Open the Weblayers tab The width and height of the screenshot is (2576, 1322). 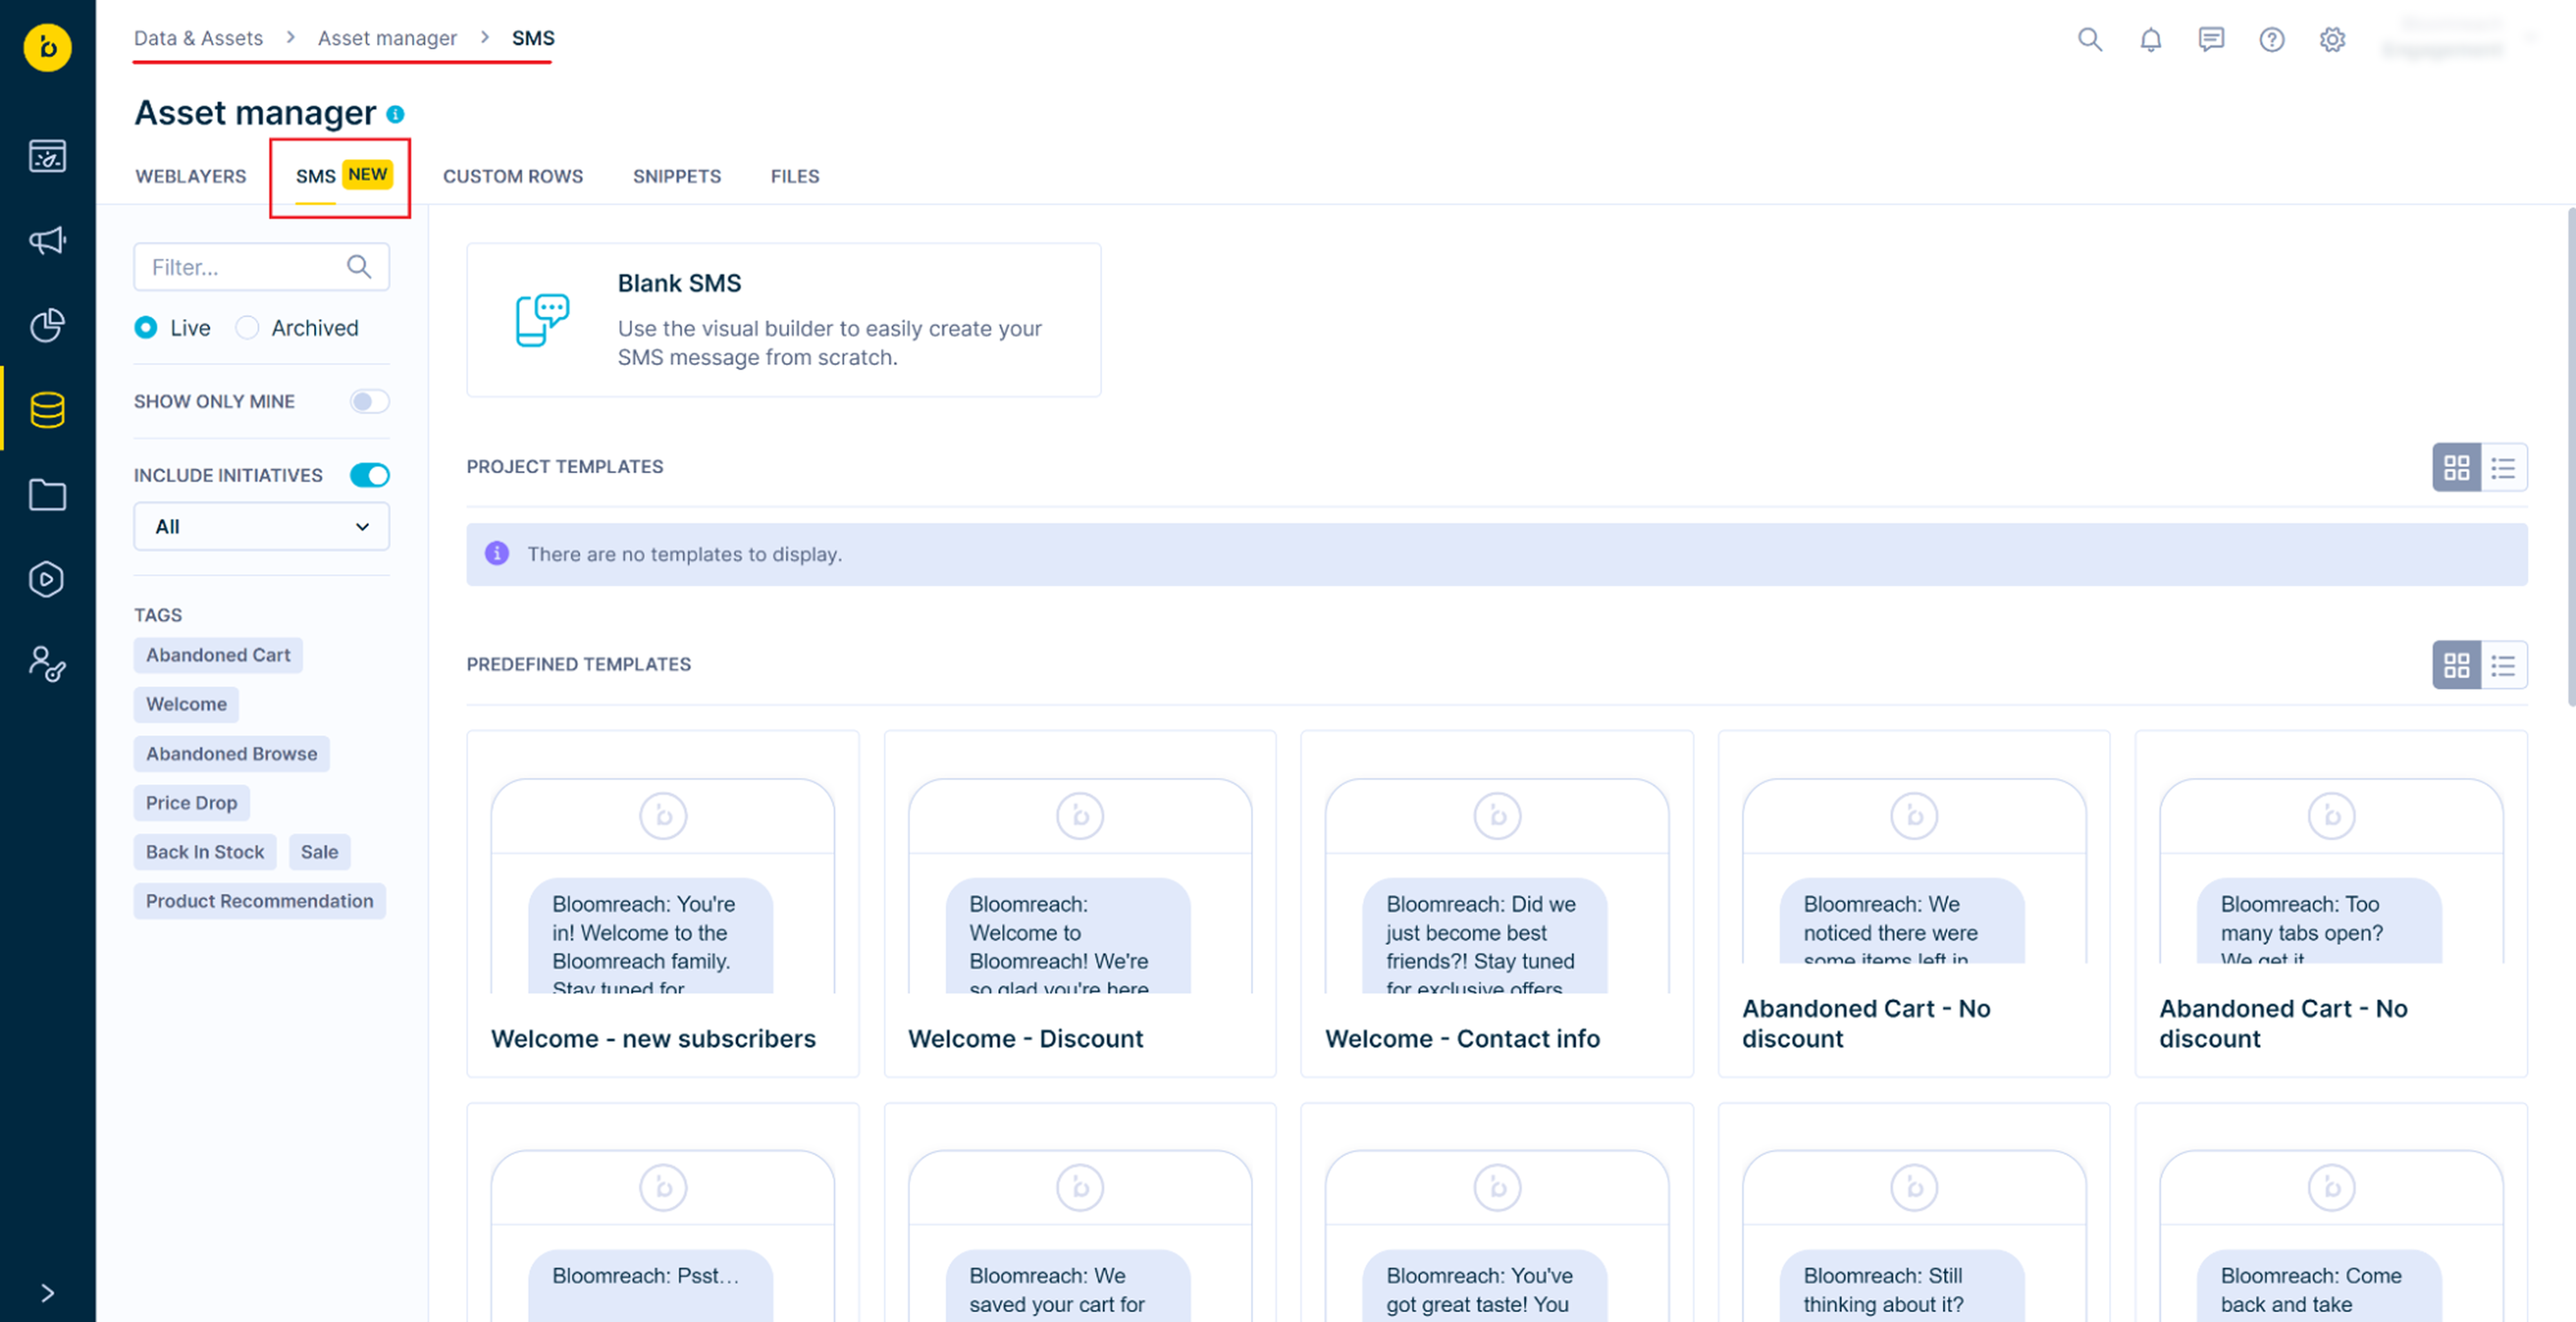(190, 176)
